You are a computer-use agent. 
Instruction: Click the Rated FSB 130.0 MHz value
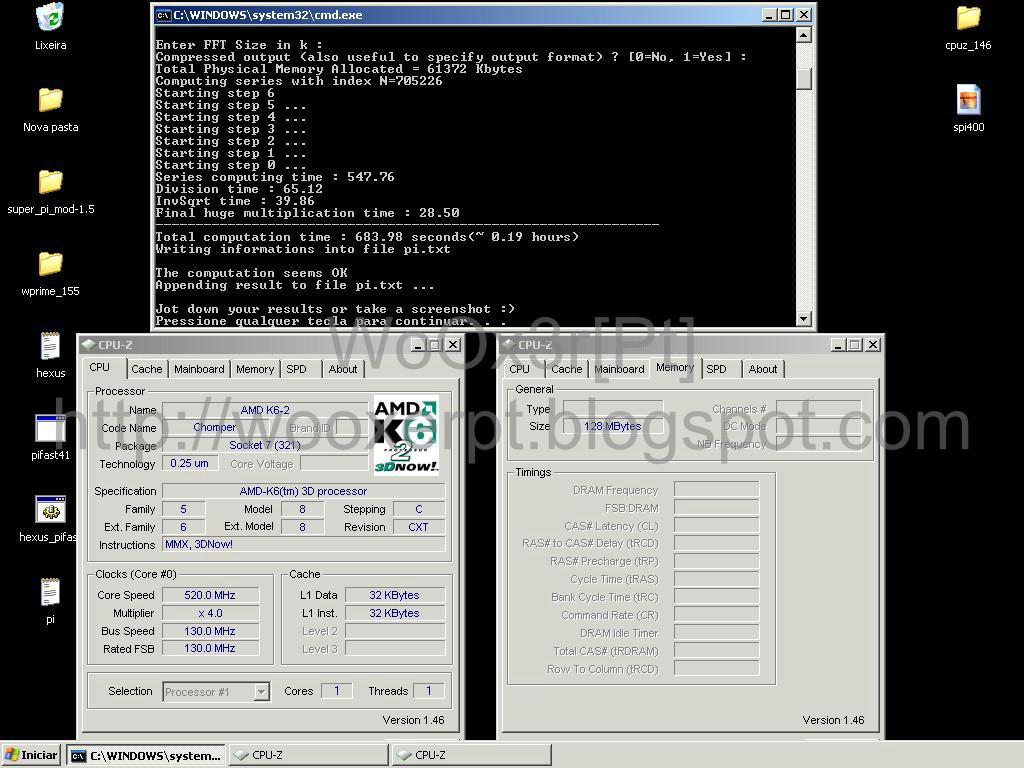(210, 648)
